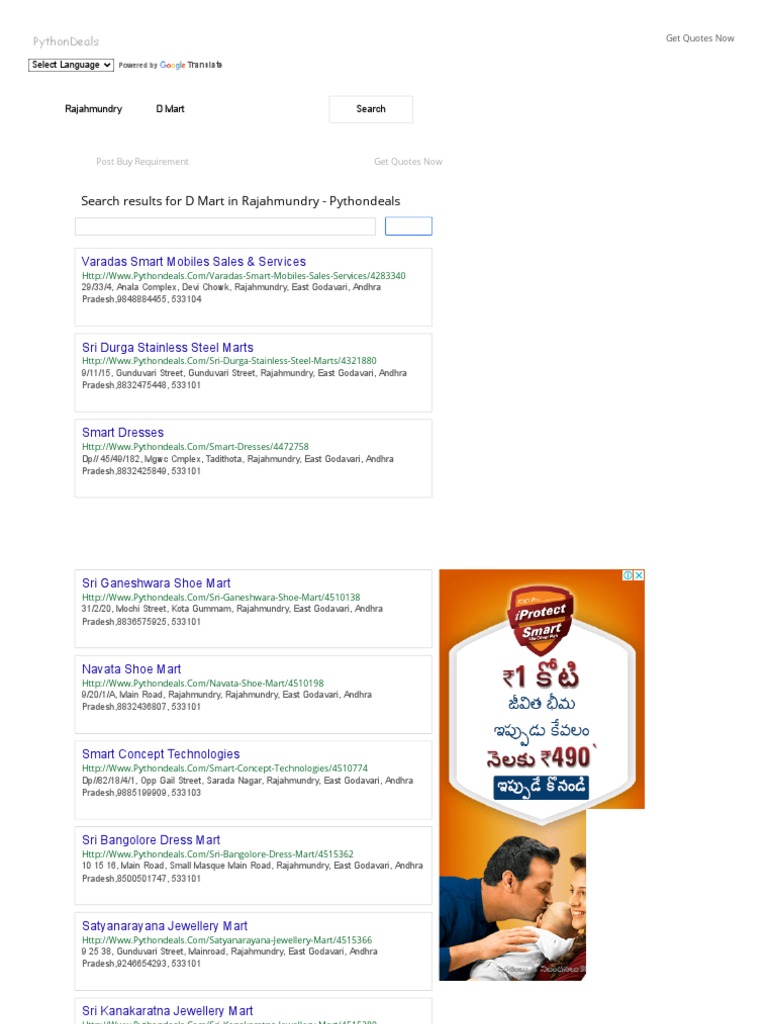Open Smart Concept Technologies listing
Screen dimensions: 768x1024
pyautogui.click(x=161, y=754)
